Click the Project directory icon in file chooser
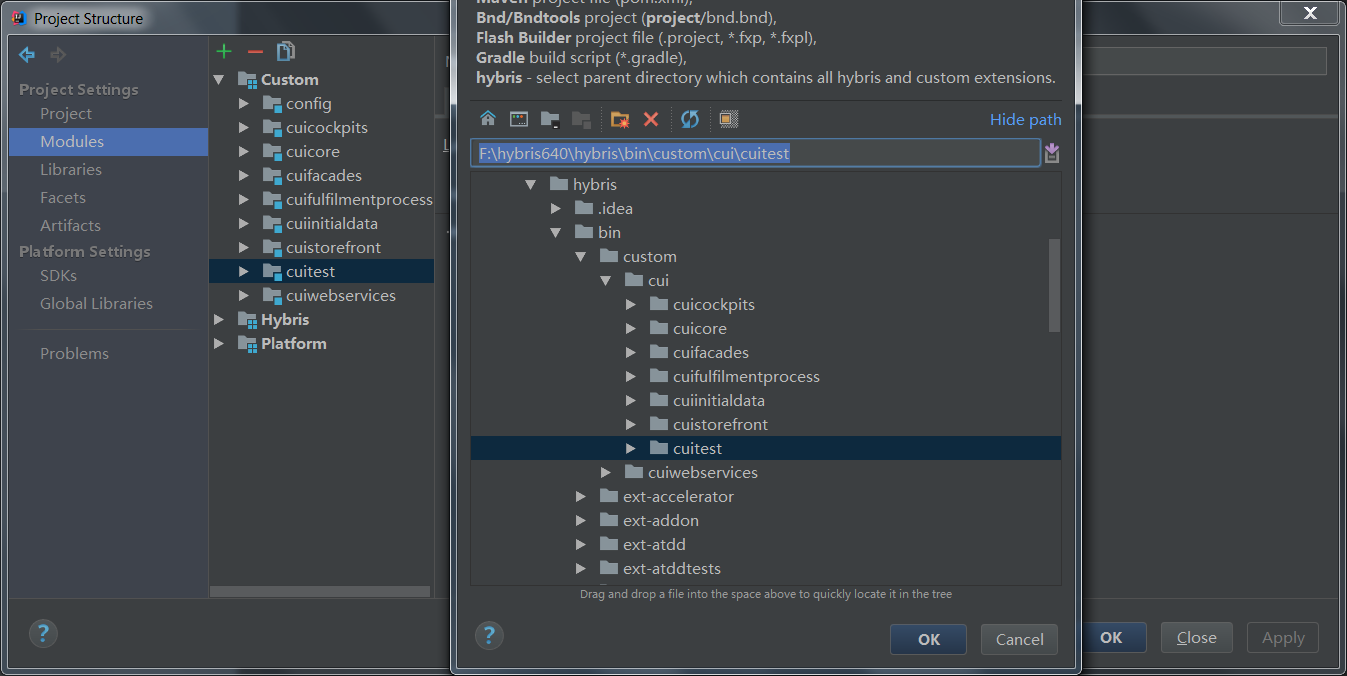The height and width of the screenshot is (676, 1347). tap(550, 119)
